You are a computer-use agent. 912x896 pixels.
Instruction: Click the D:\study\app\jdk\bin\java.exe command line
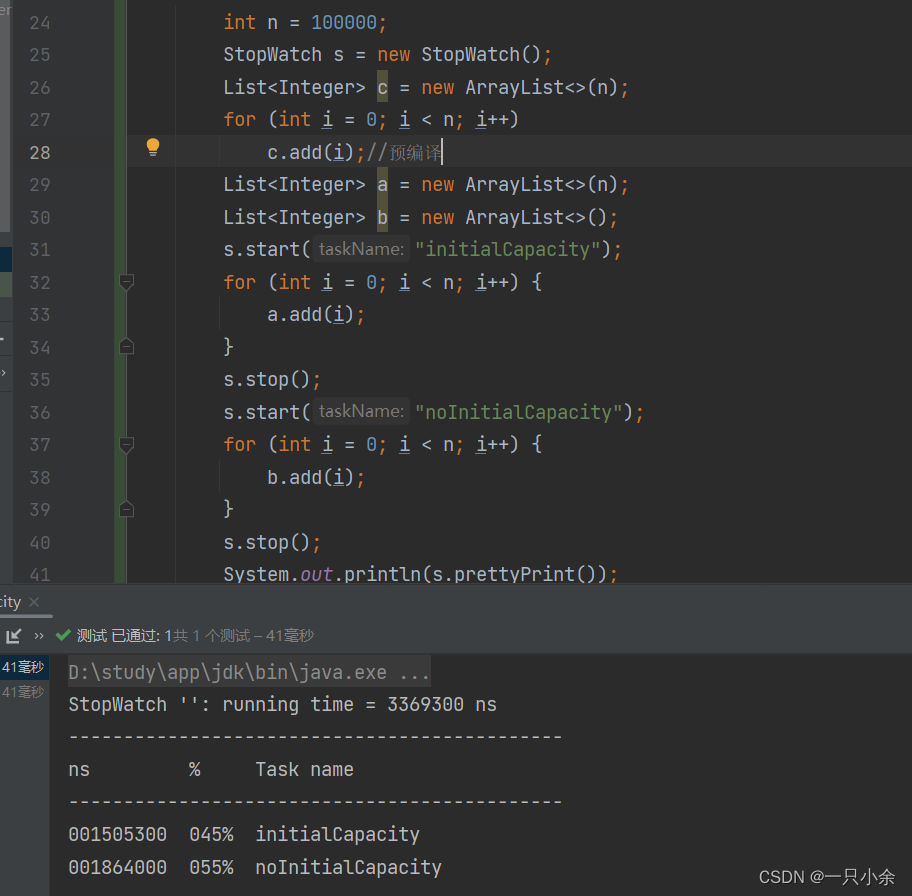pos(249,672)
